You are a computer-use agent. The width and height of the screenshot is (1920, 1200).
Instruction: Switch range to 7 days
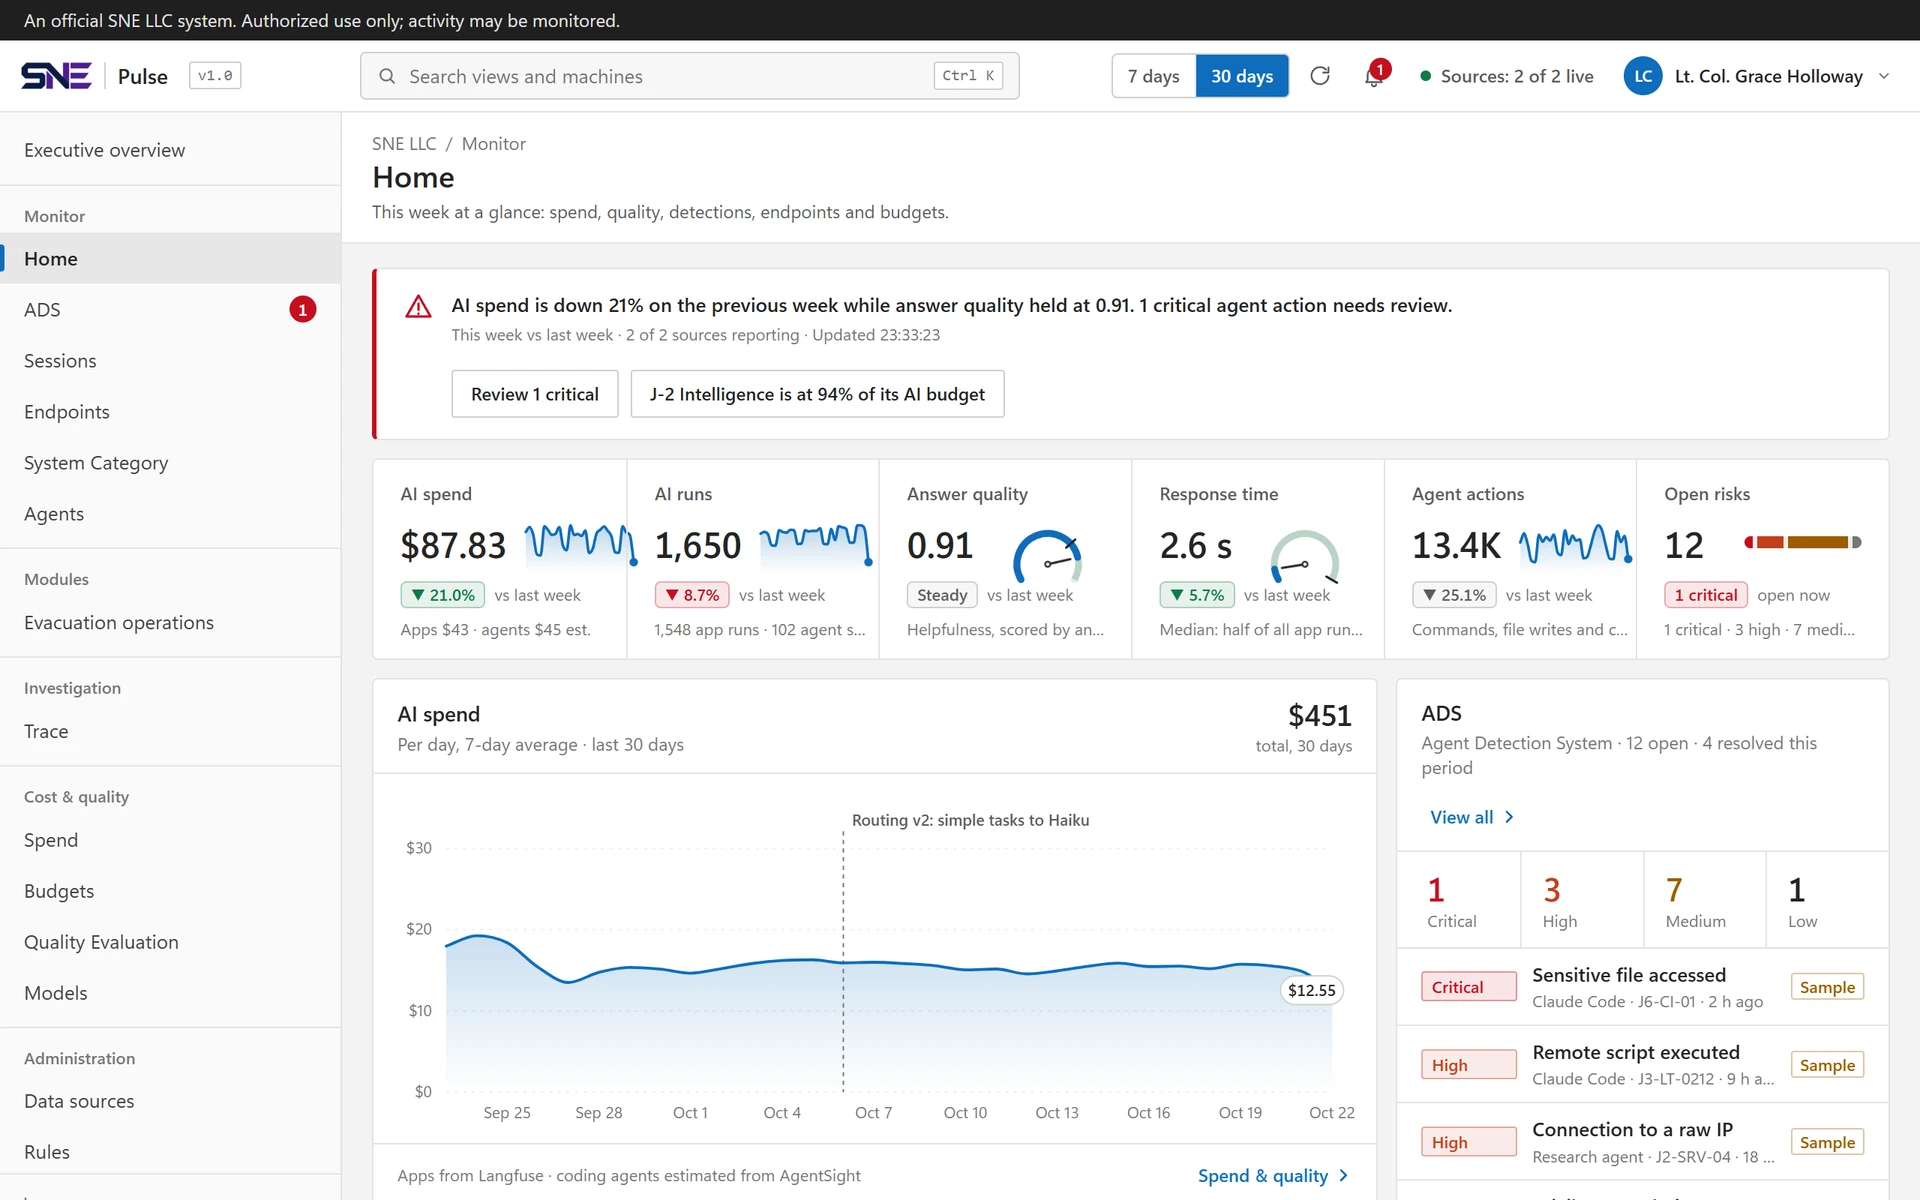1154,76
